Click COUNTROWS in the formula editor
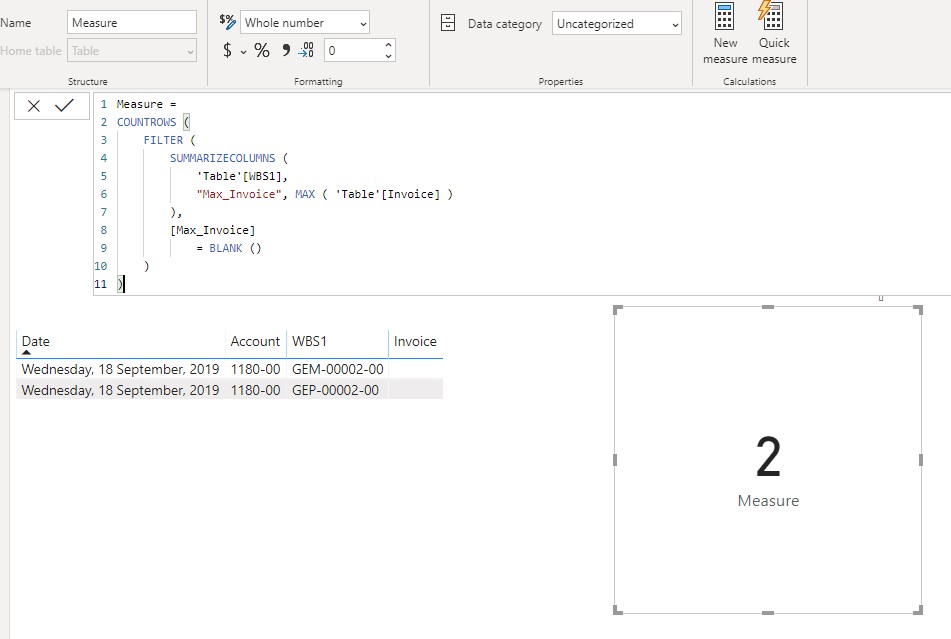Viewport: 951px width, 639px height. (x=146, y=122)
